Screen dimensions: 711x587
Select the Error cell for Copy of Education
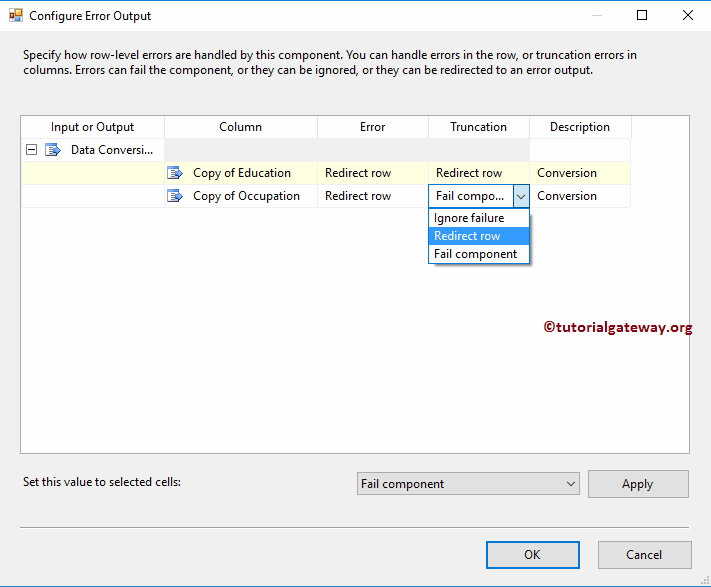[372, 173]
